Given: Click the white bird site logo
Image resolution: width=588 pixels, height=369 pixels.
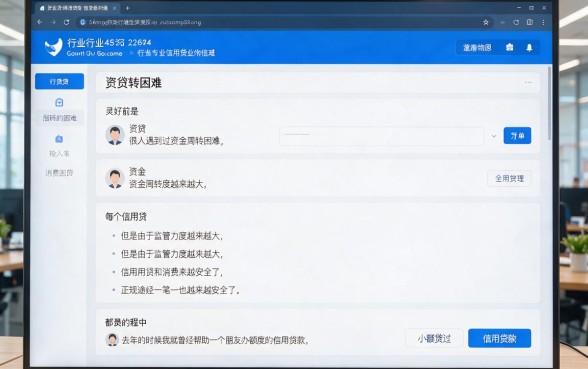Looking at the screenshot, I should coord(53,47).
